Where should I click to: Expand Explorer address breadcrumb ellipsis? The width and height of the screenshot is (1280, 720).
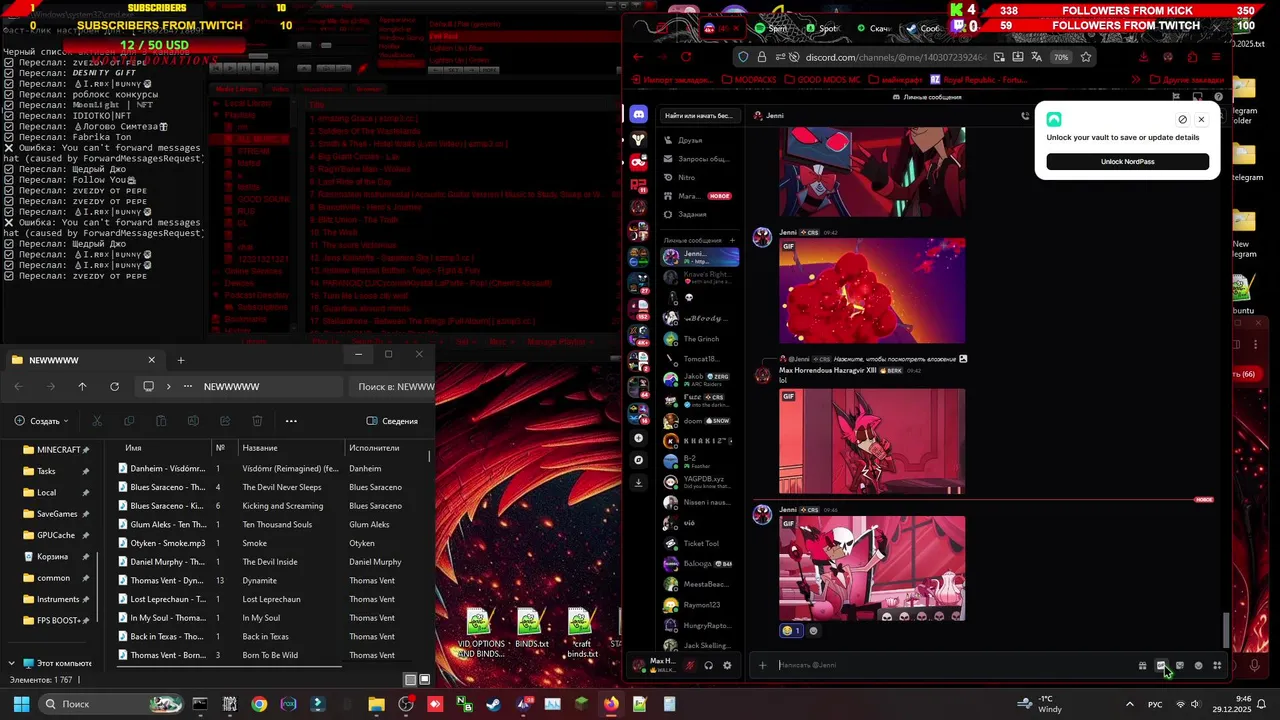pos(188,386)
